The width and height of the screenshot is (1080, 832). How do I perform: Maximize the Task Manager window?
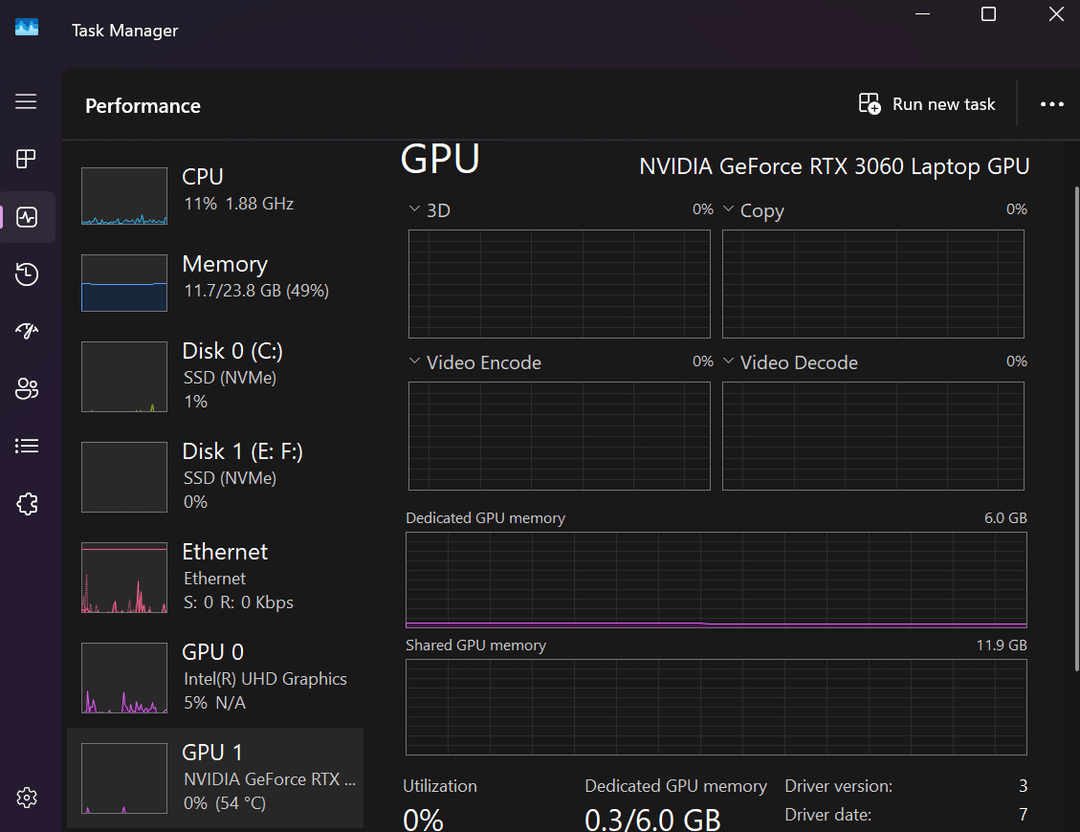(x=988, y=14)
